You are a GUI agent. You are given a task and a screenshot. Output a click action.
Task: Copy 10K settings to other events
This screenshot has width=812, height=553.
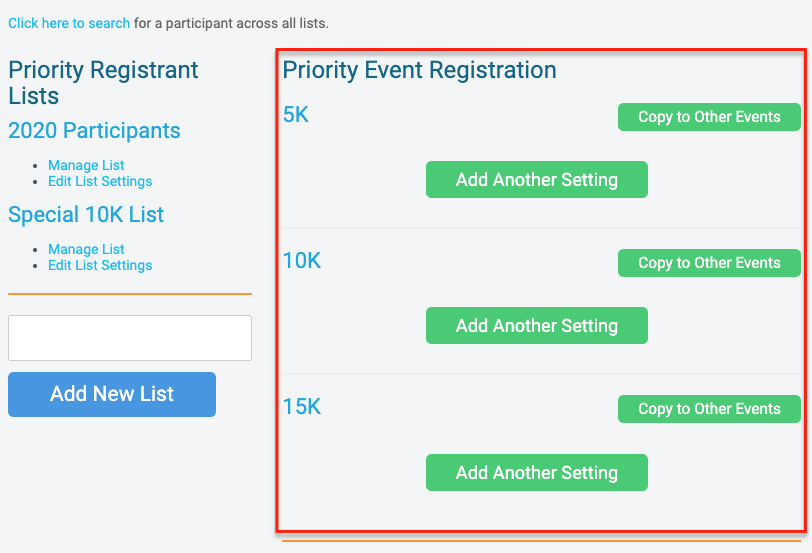click(709, 263)
